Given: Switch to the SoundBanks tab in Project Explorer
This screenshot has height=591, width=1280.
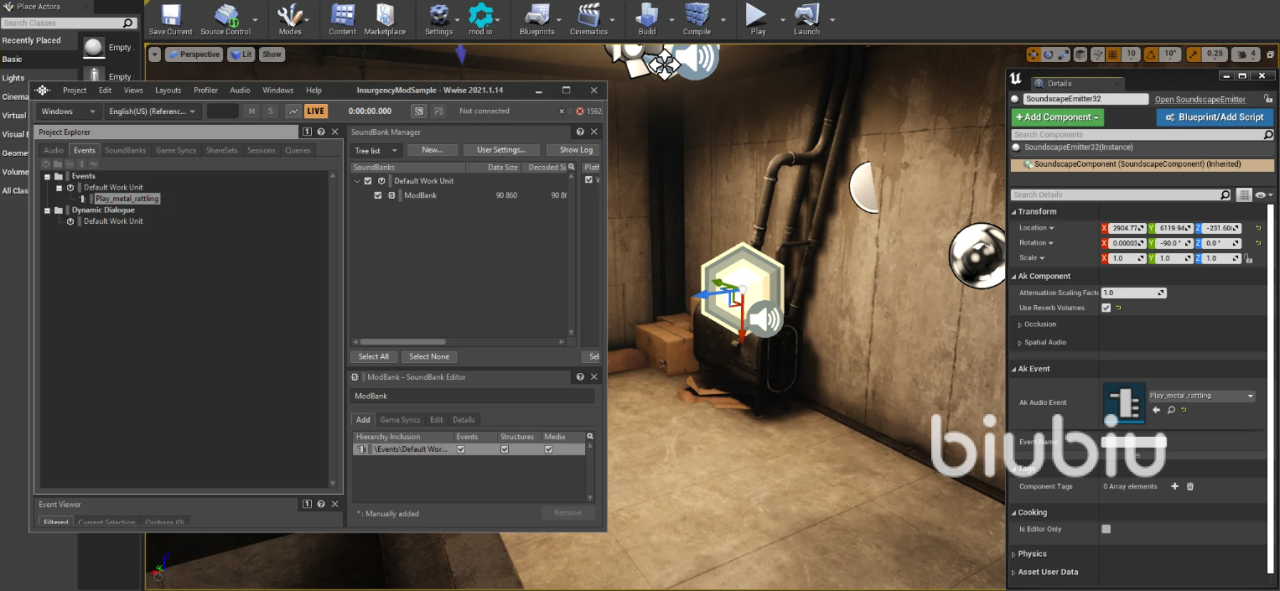Looking at the screenshot, I should [125, 150].
